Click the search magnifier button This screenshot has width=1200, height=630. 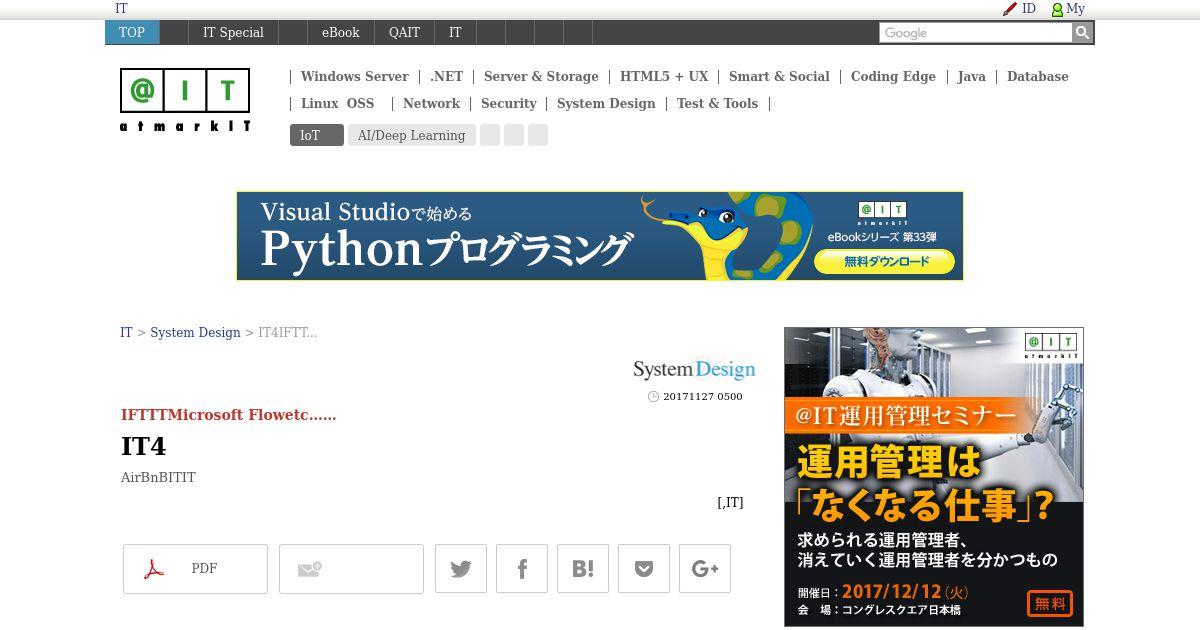(x=1082, y=33)
